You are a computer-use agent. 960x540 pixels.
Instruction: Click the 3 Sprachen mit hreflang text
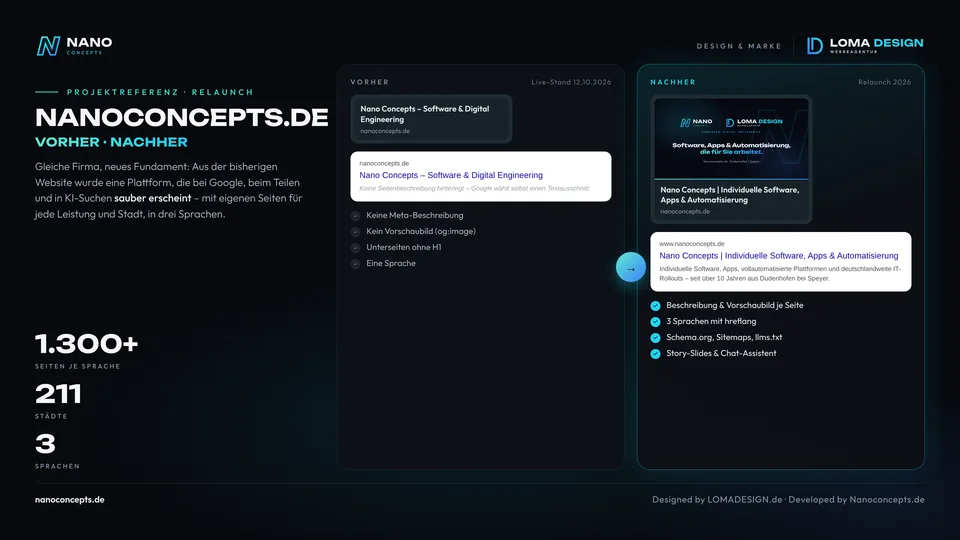pyautogui.click(x=711, y=321)
